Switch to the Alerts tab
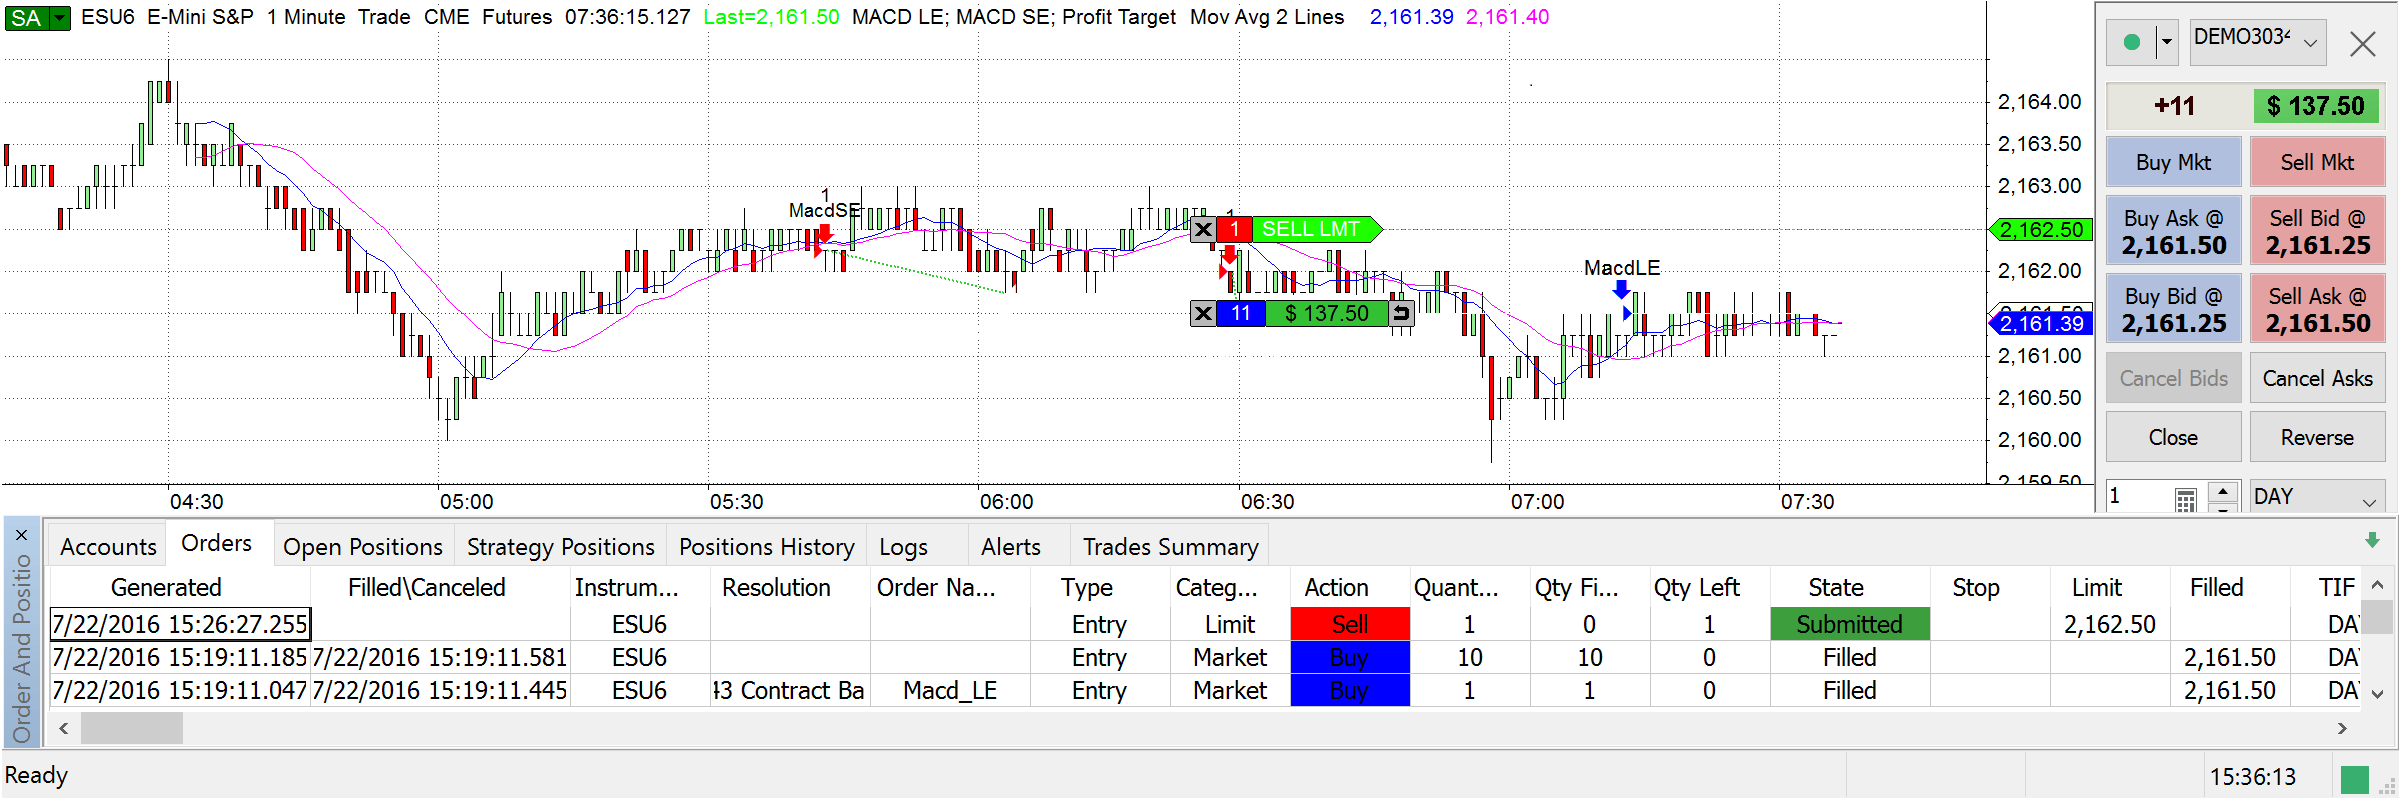This screenshot has width=2400, height=800. [x=1010, y=547]
